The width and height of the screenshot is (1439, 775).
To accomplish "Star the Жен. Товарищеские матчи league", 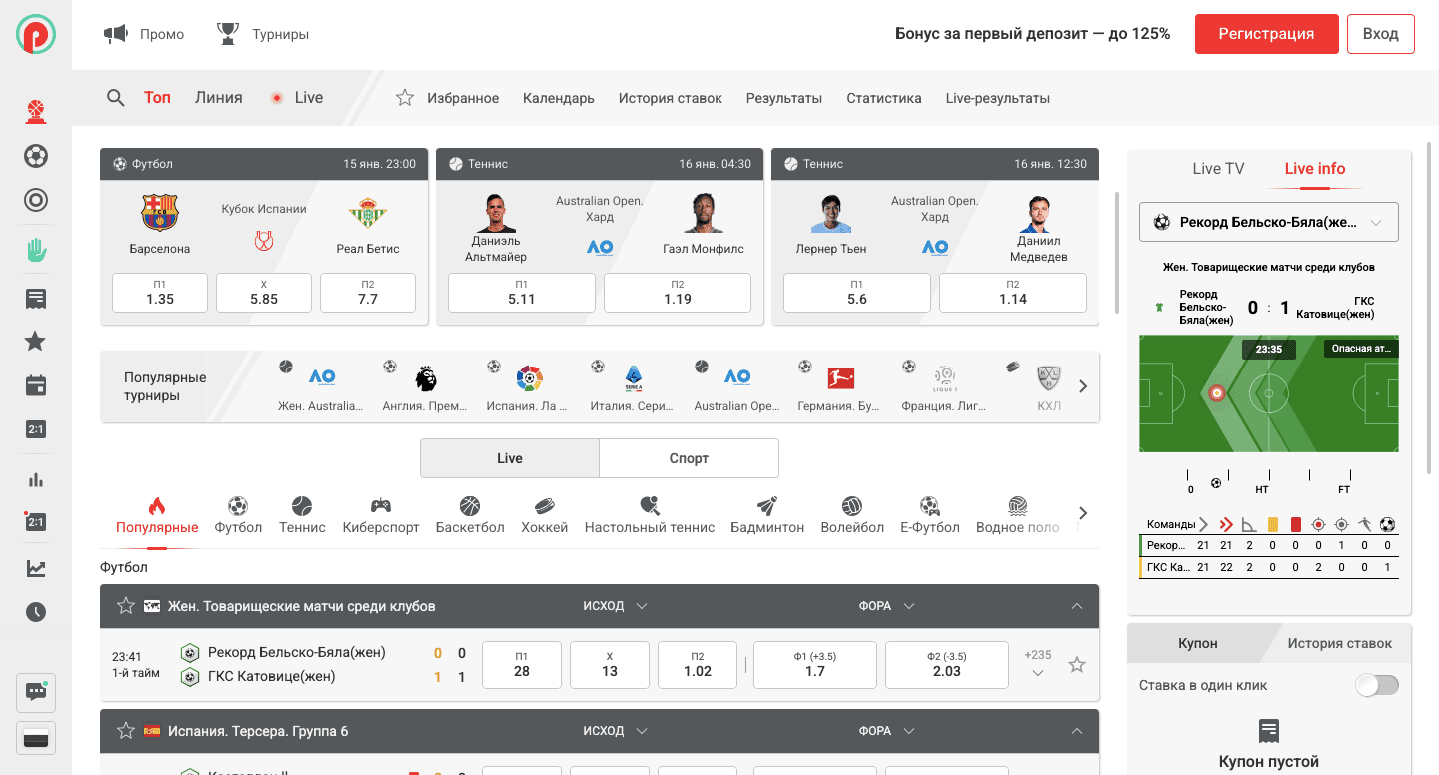I will 126,606.
